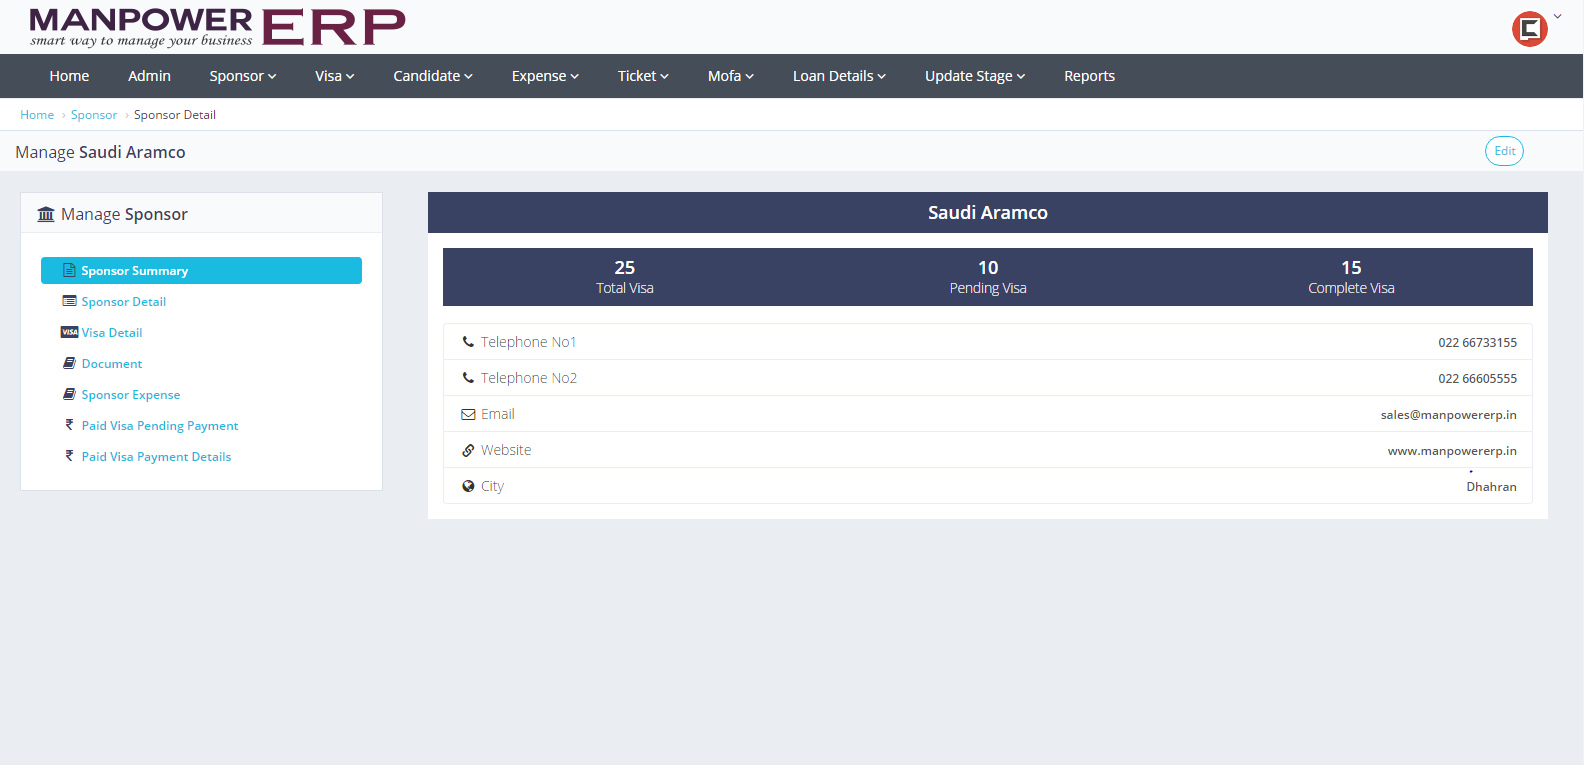Screen dimensions: 1584x765
Task: Click the 10 Pending Visa statistic
Action: click(988, 277)
